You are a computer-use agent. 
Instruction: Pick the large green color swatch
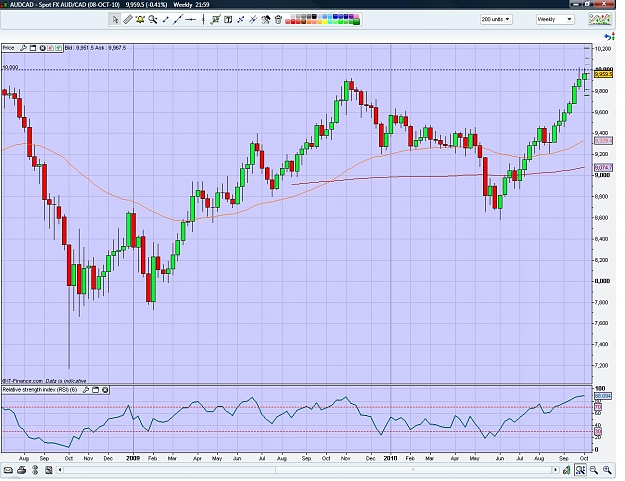[356, 21]
